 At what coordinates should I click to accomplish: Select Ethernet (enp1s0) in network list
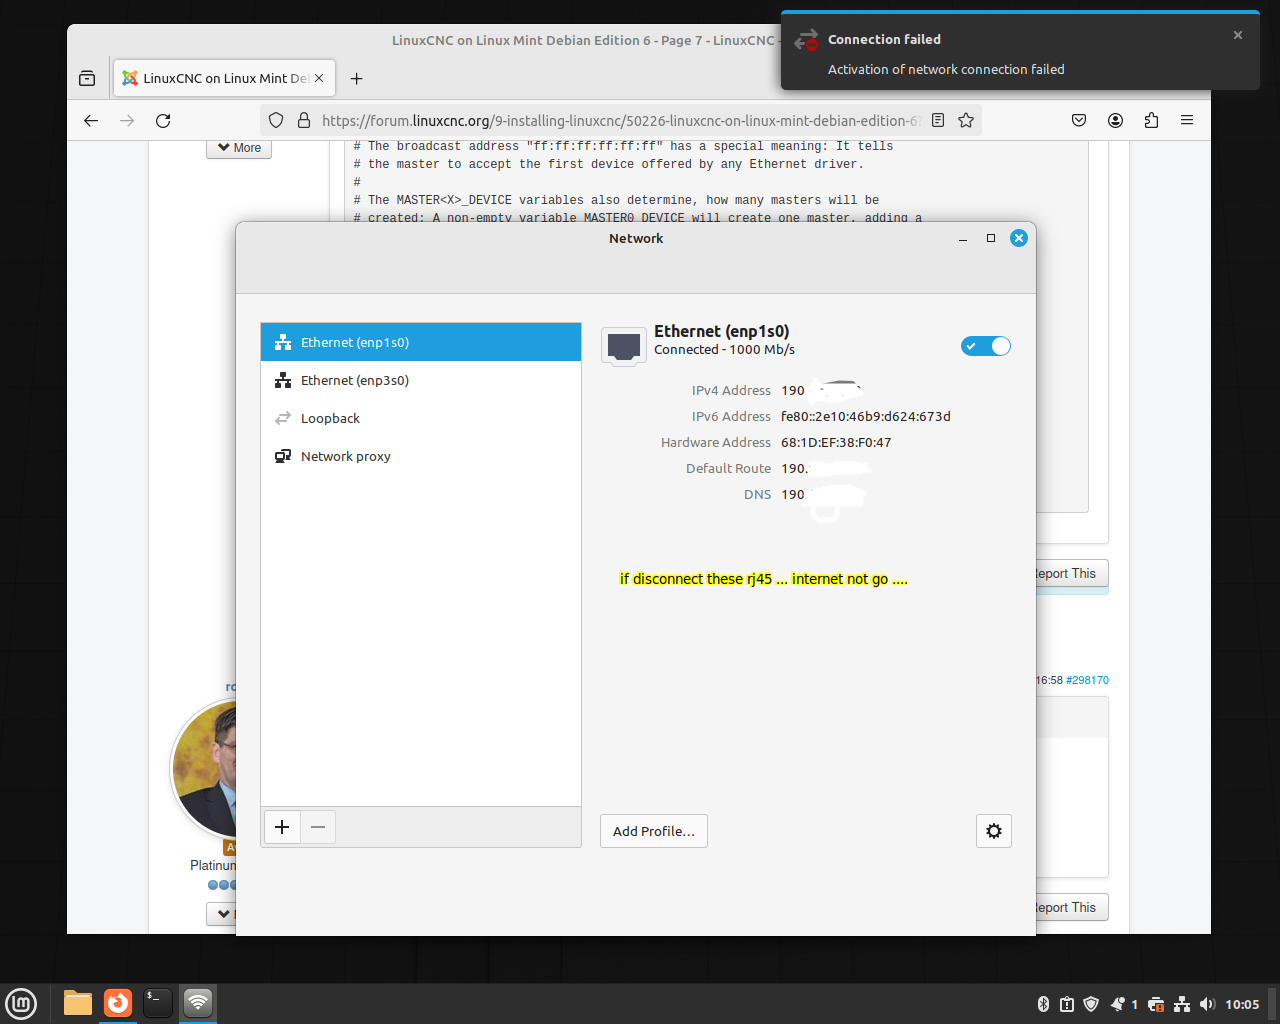click(421, 342)
